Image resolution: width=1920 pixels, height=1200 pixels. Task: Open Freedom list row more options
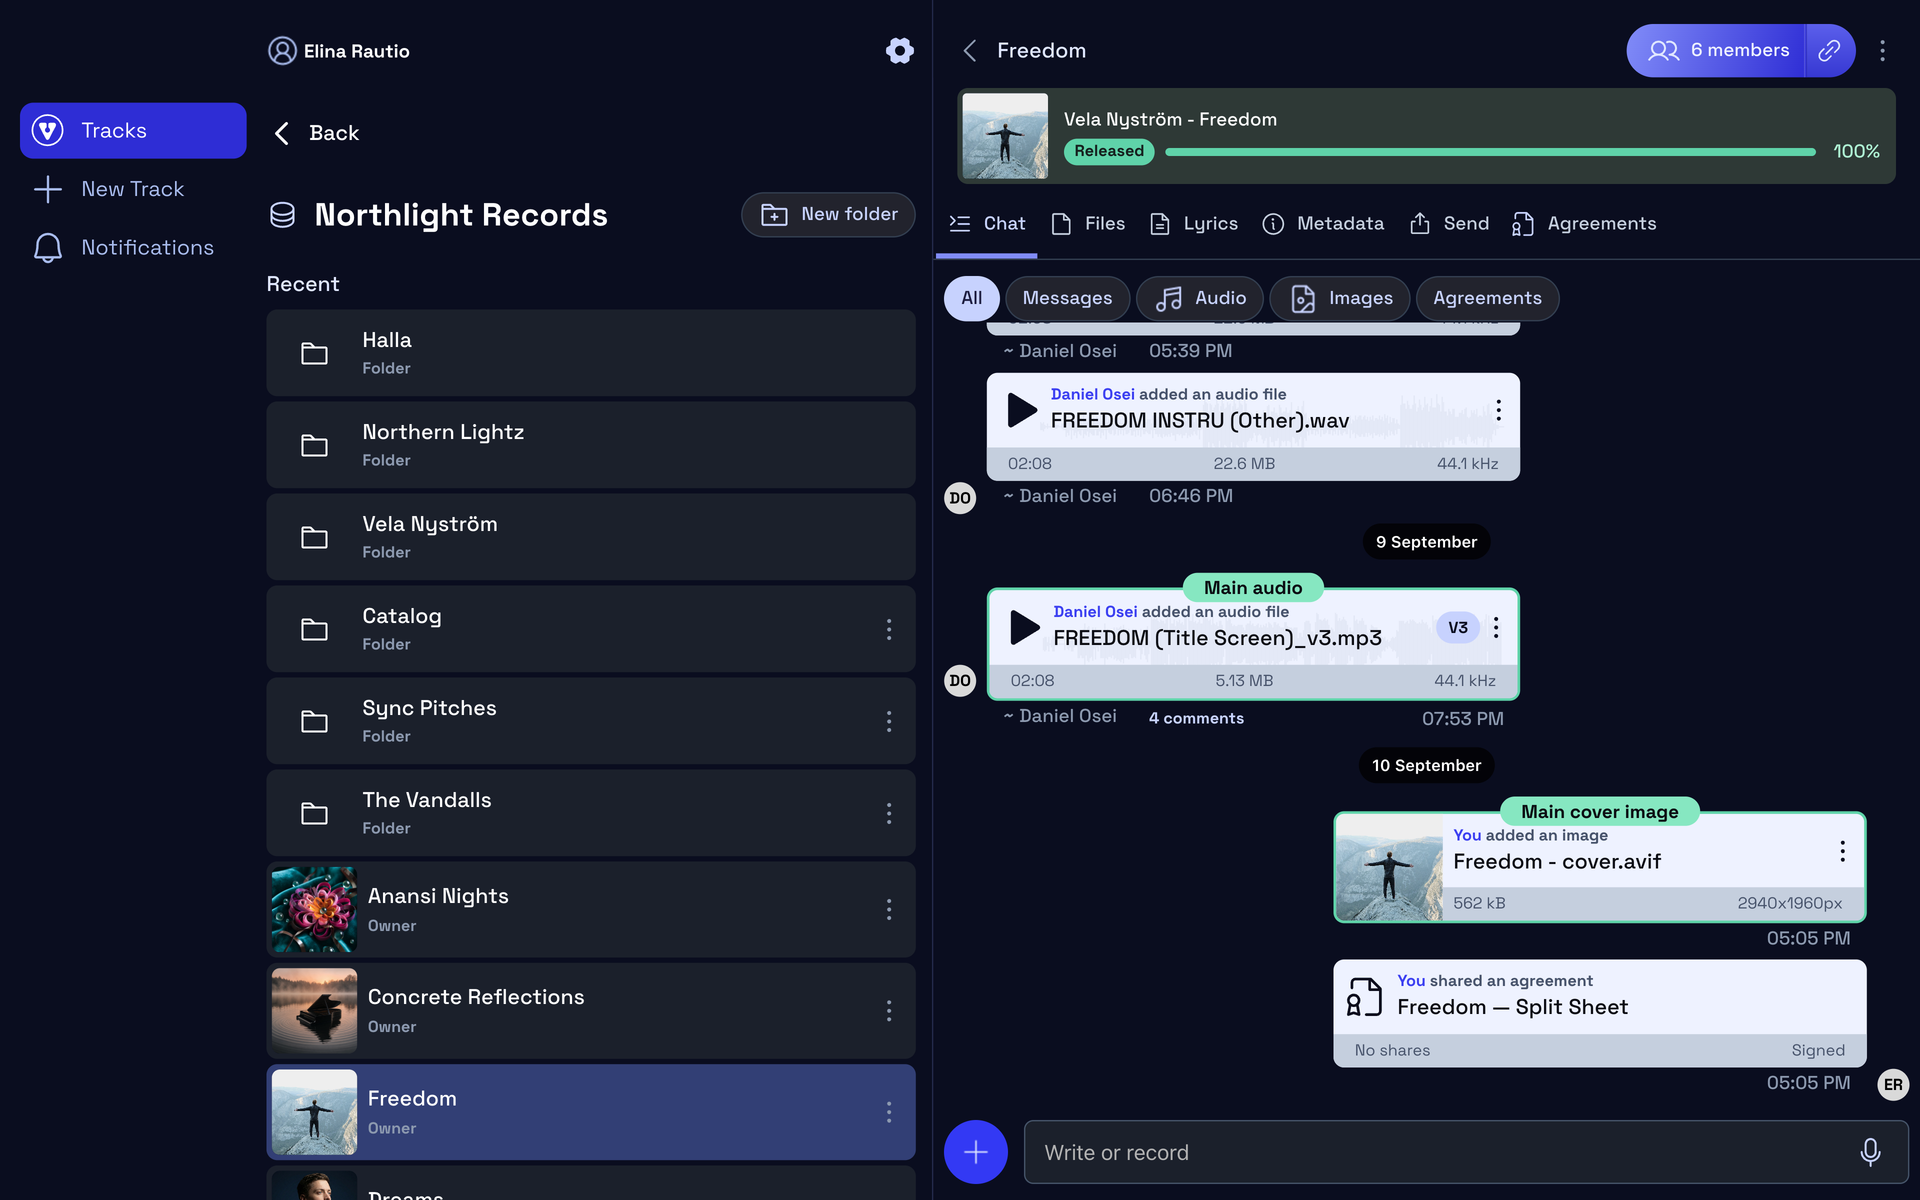[x=888, y=1112]
